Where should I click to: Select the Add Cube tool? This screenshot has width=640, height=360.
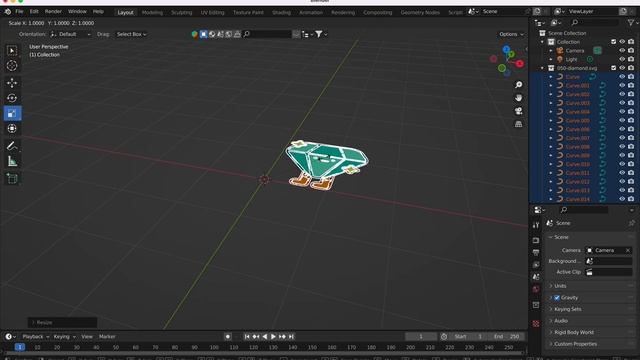click(x=12, y=179)
